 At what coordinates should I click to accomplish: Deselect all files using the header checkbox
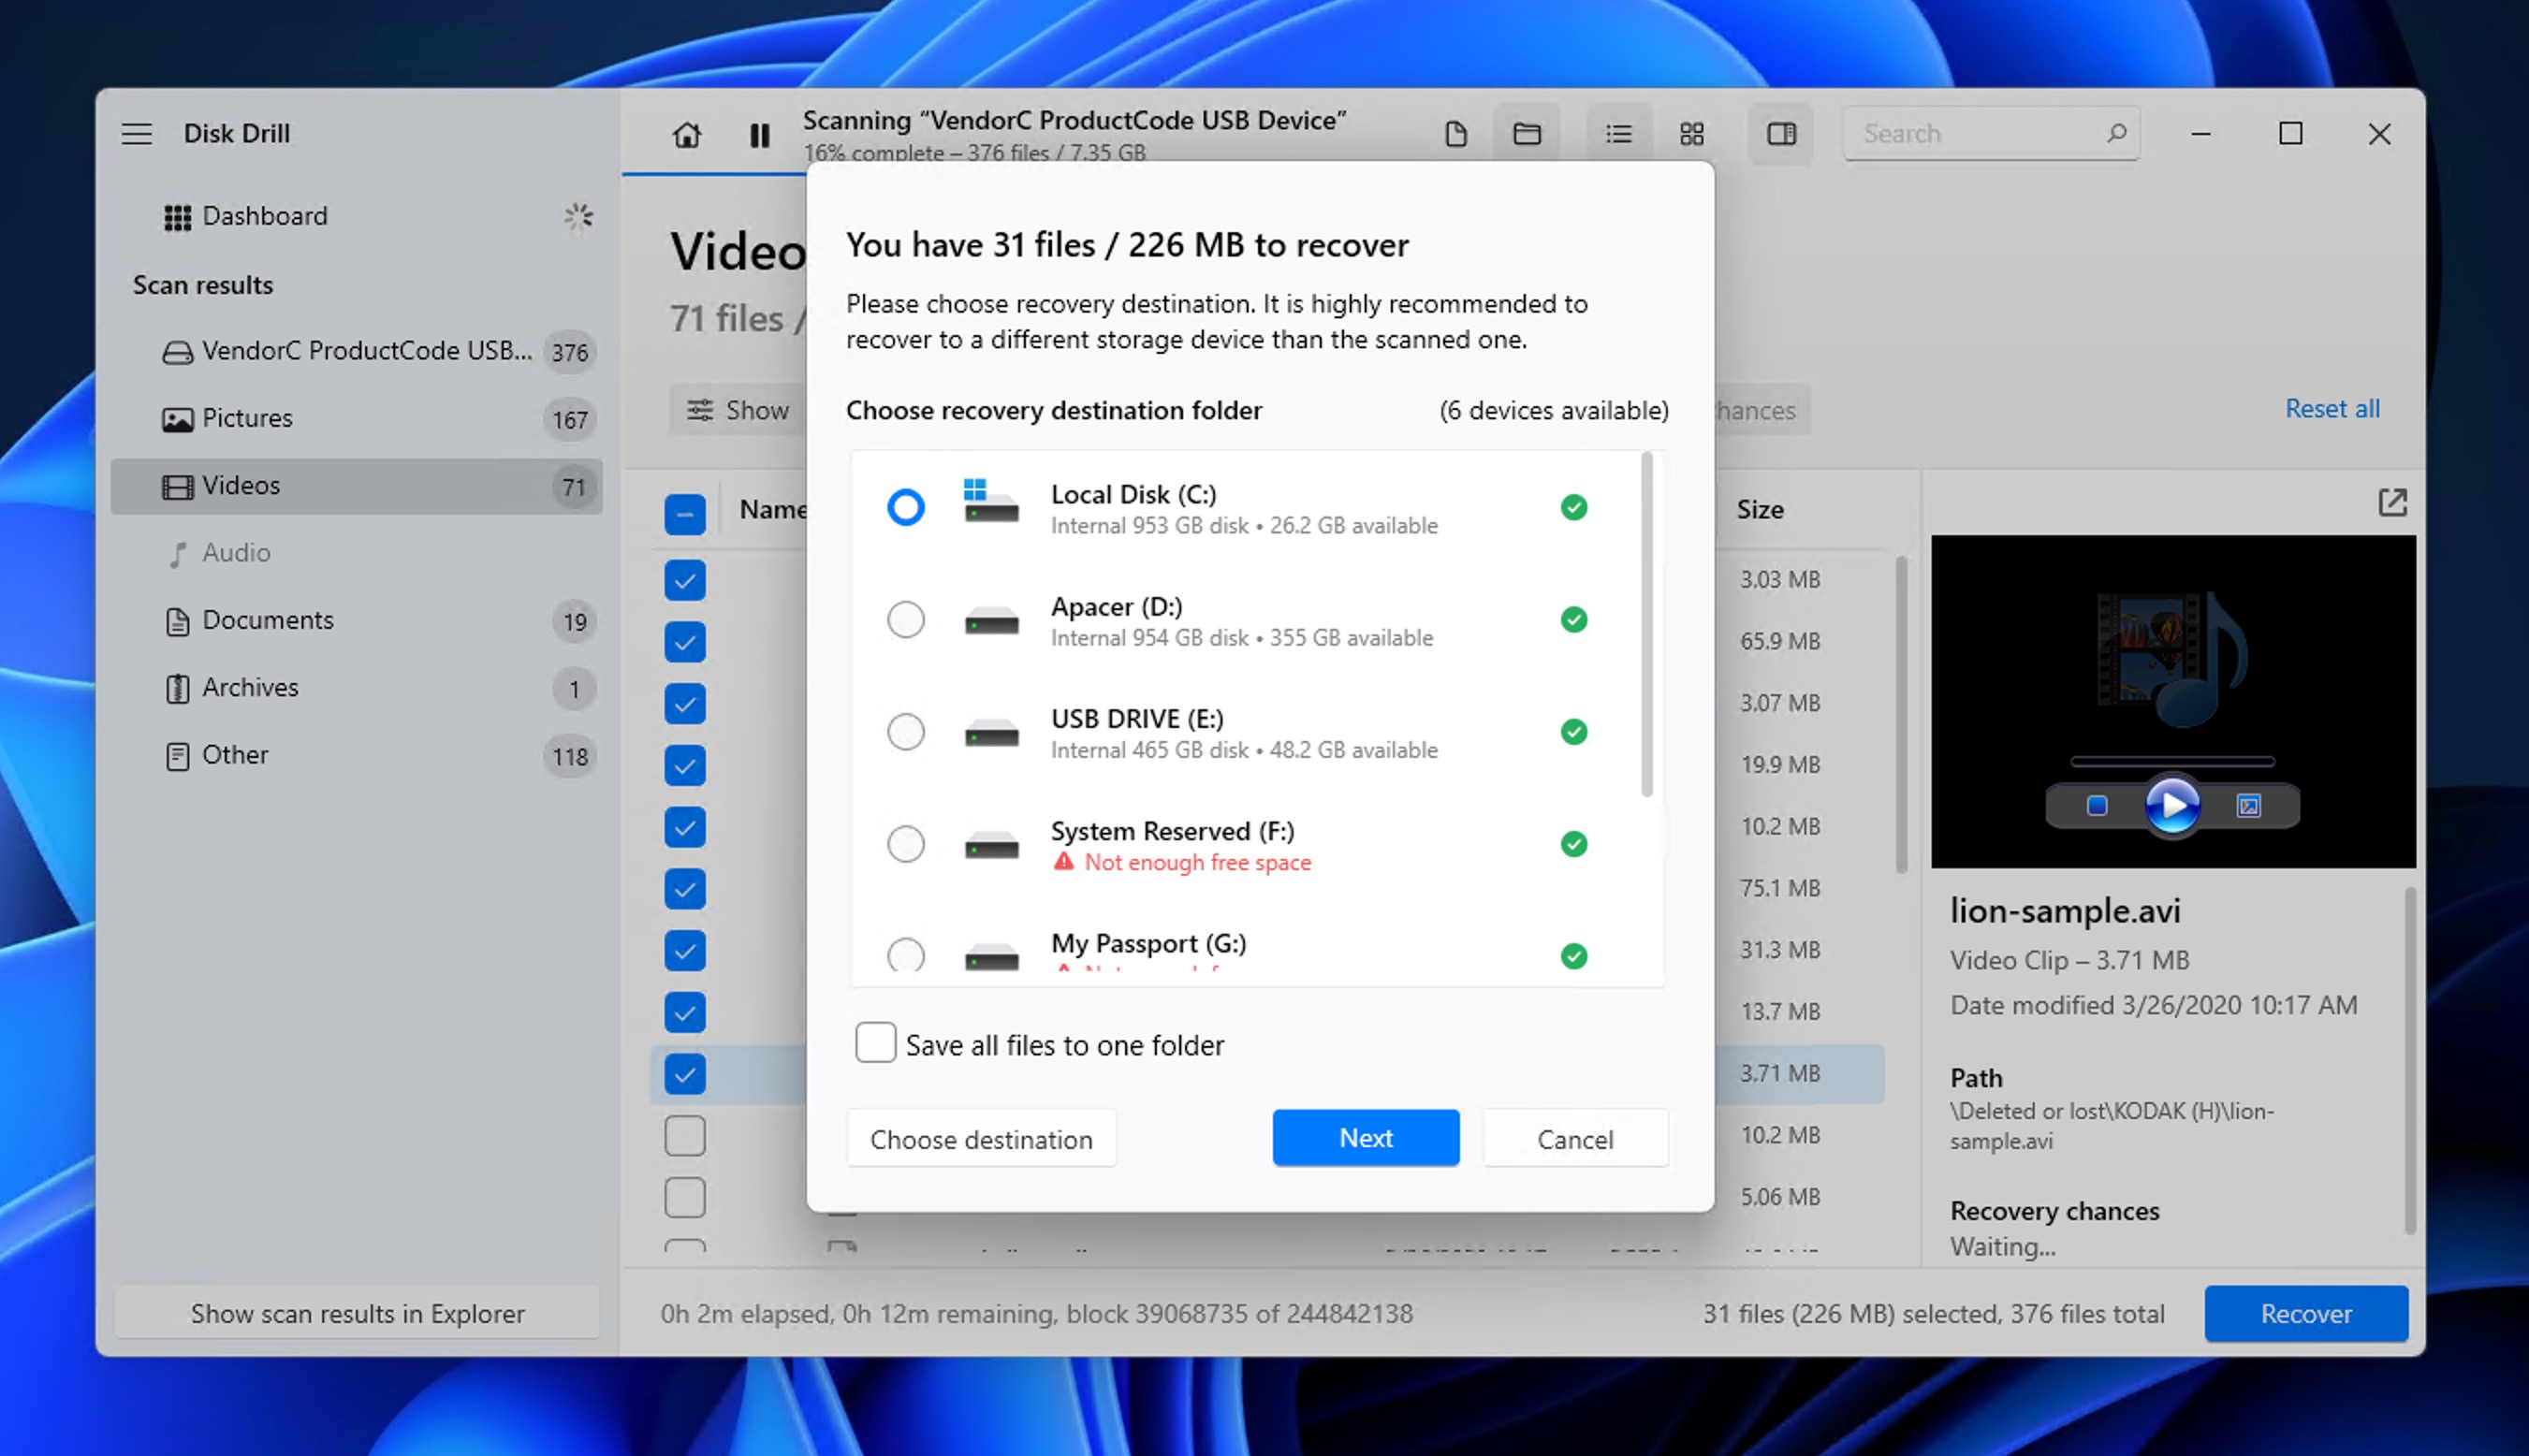(685, 512)
